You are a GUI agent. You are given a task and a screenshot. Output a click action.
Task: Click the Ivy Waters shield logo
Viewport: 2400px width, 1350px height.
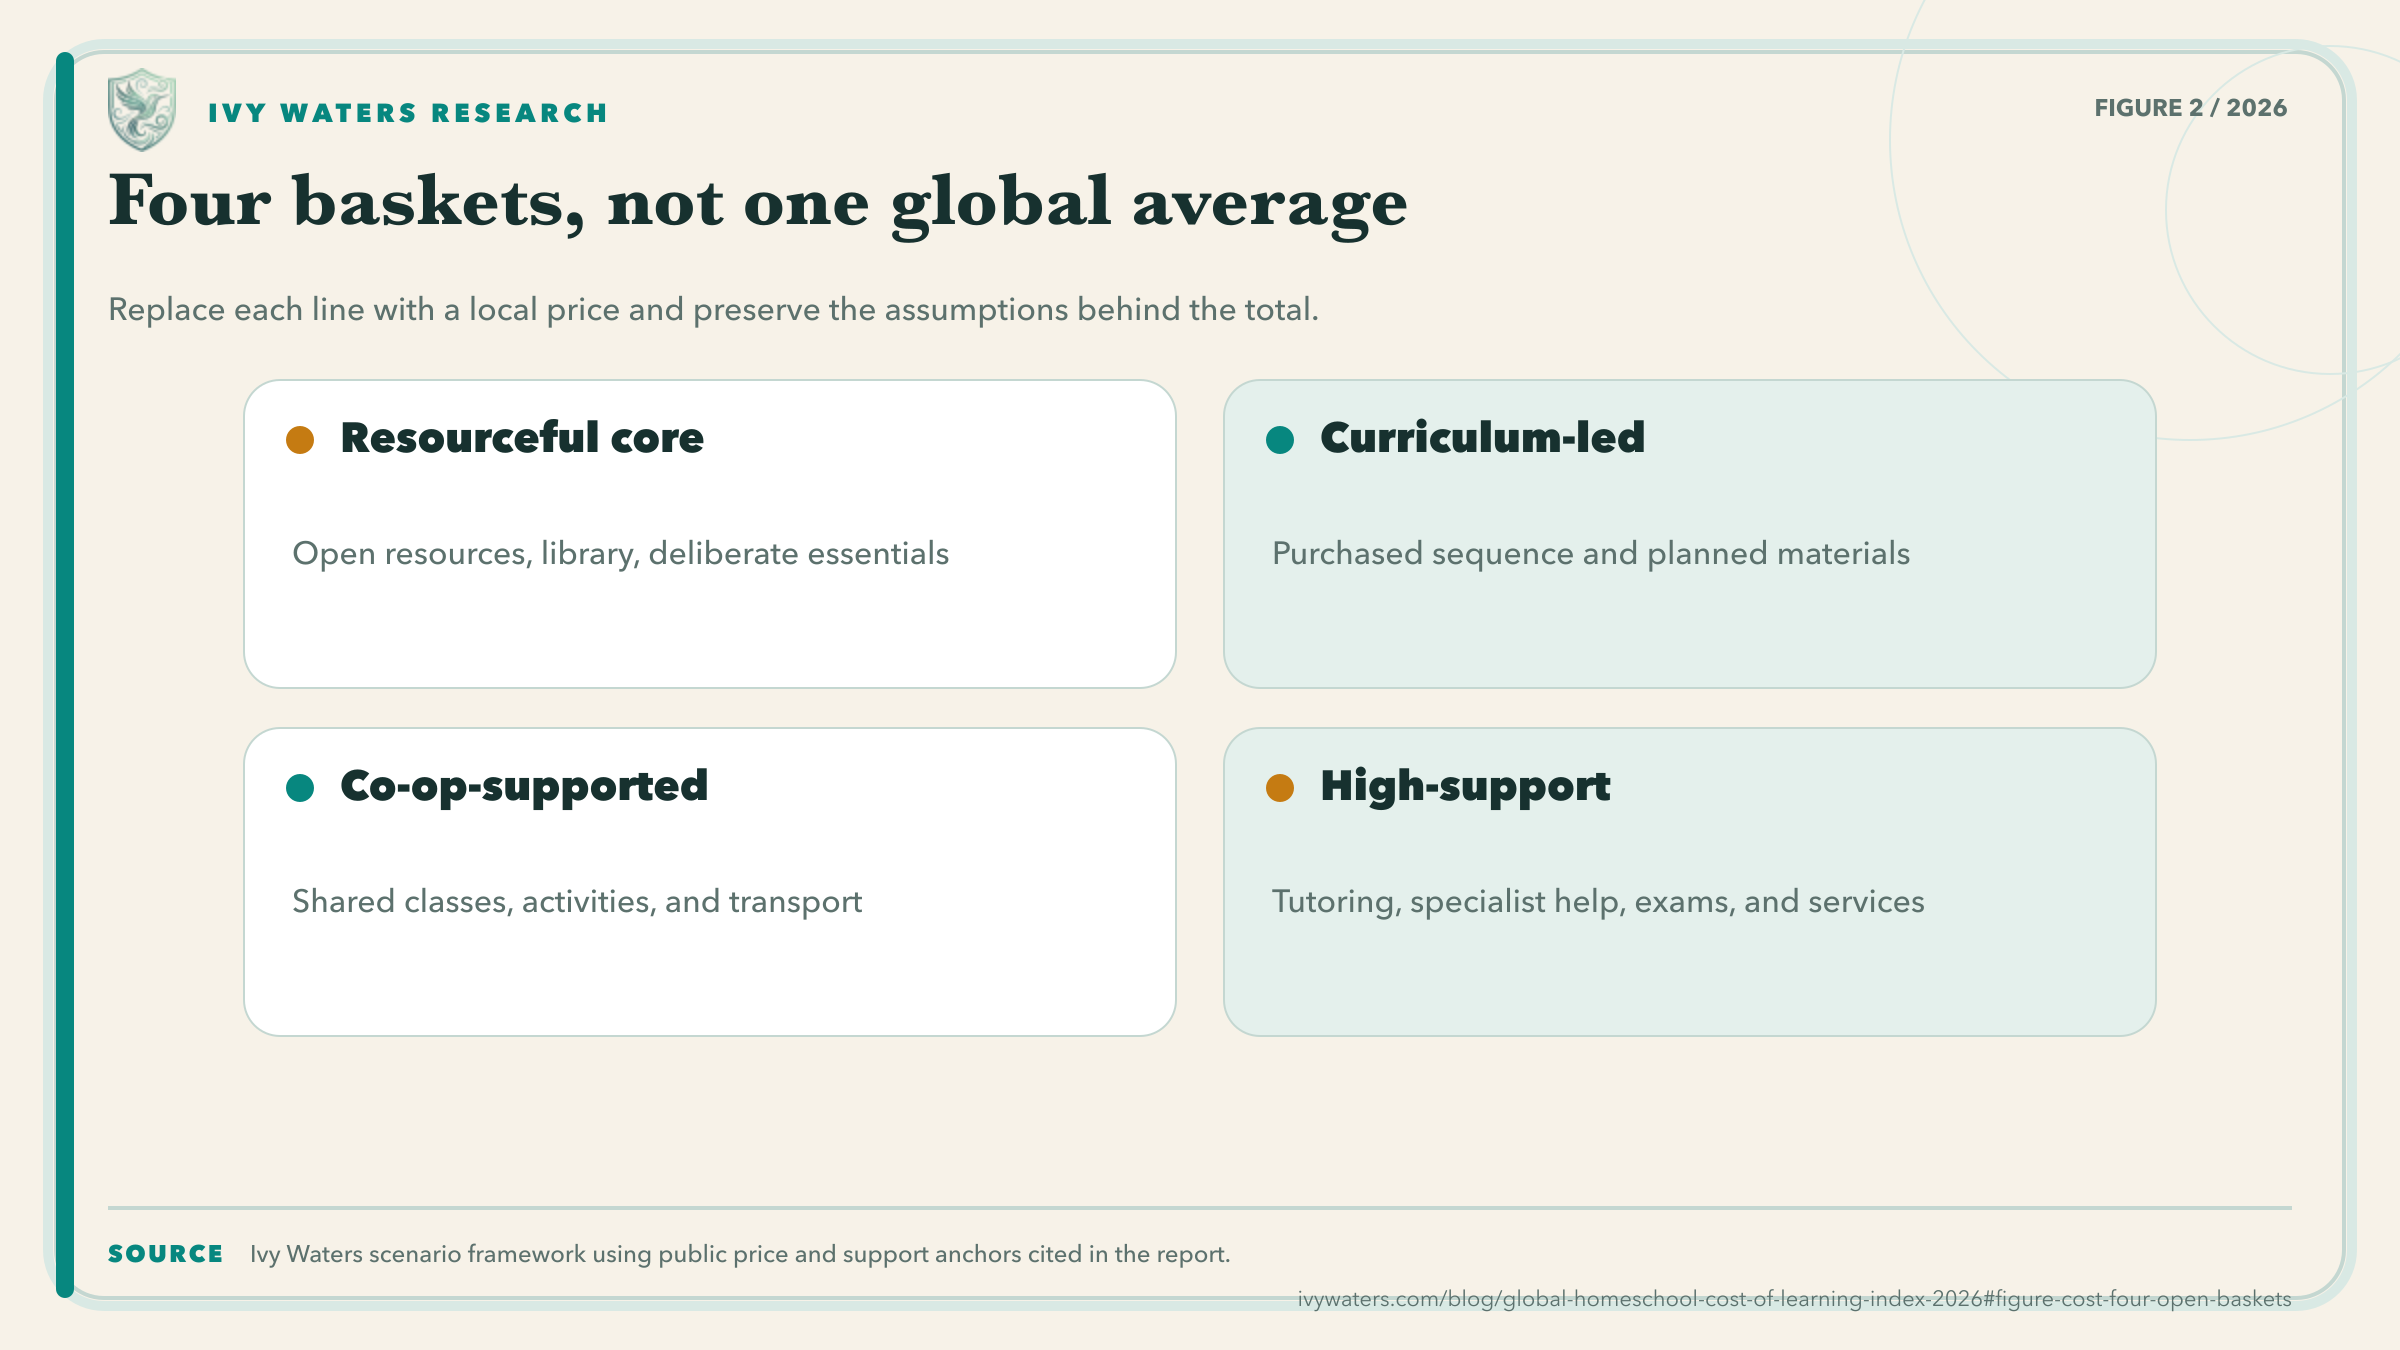[142, 110]
